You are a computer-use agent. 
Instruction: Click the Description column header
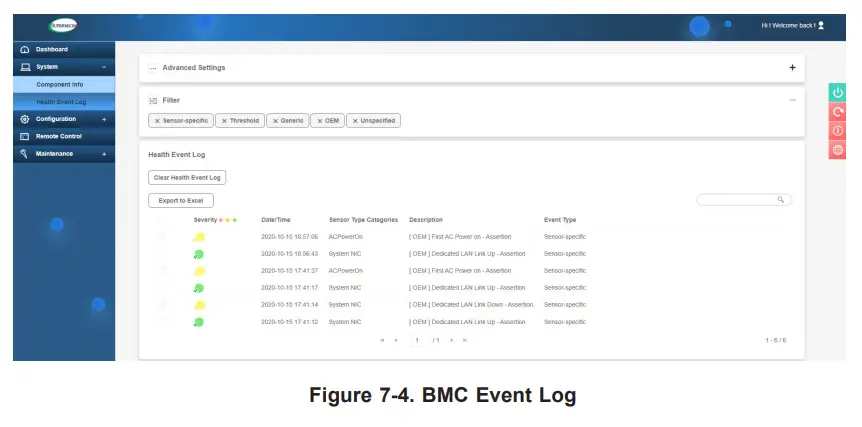pos(426,220)
